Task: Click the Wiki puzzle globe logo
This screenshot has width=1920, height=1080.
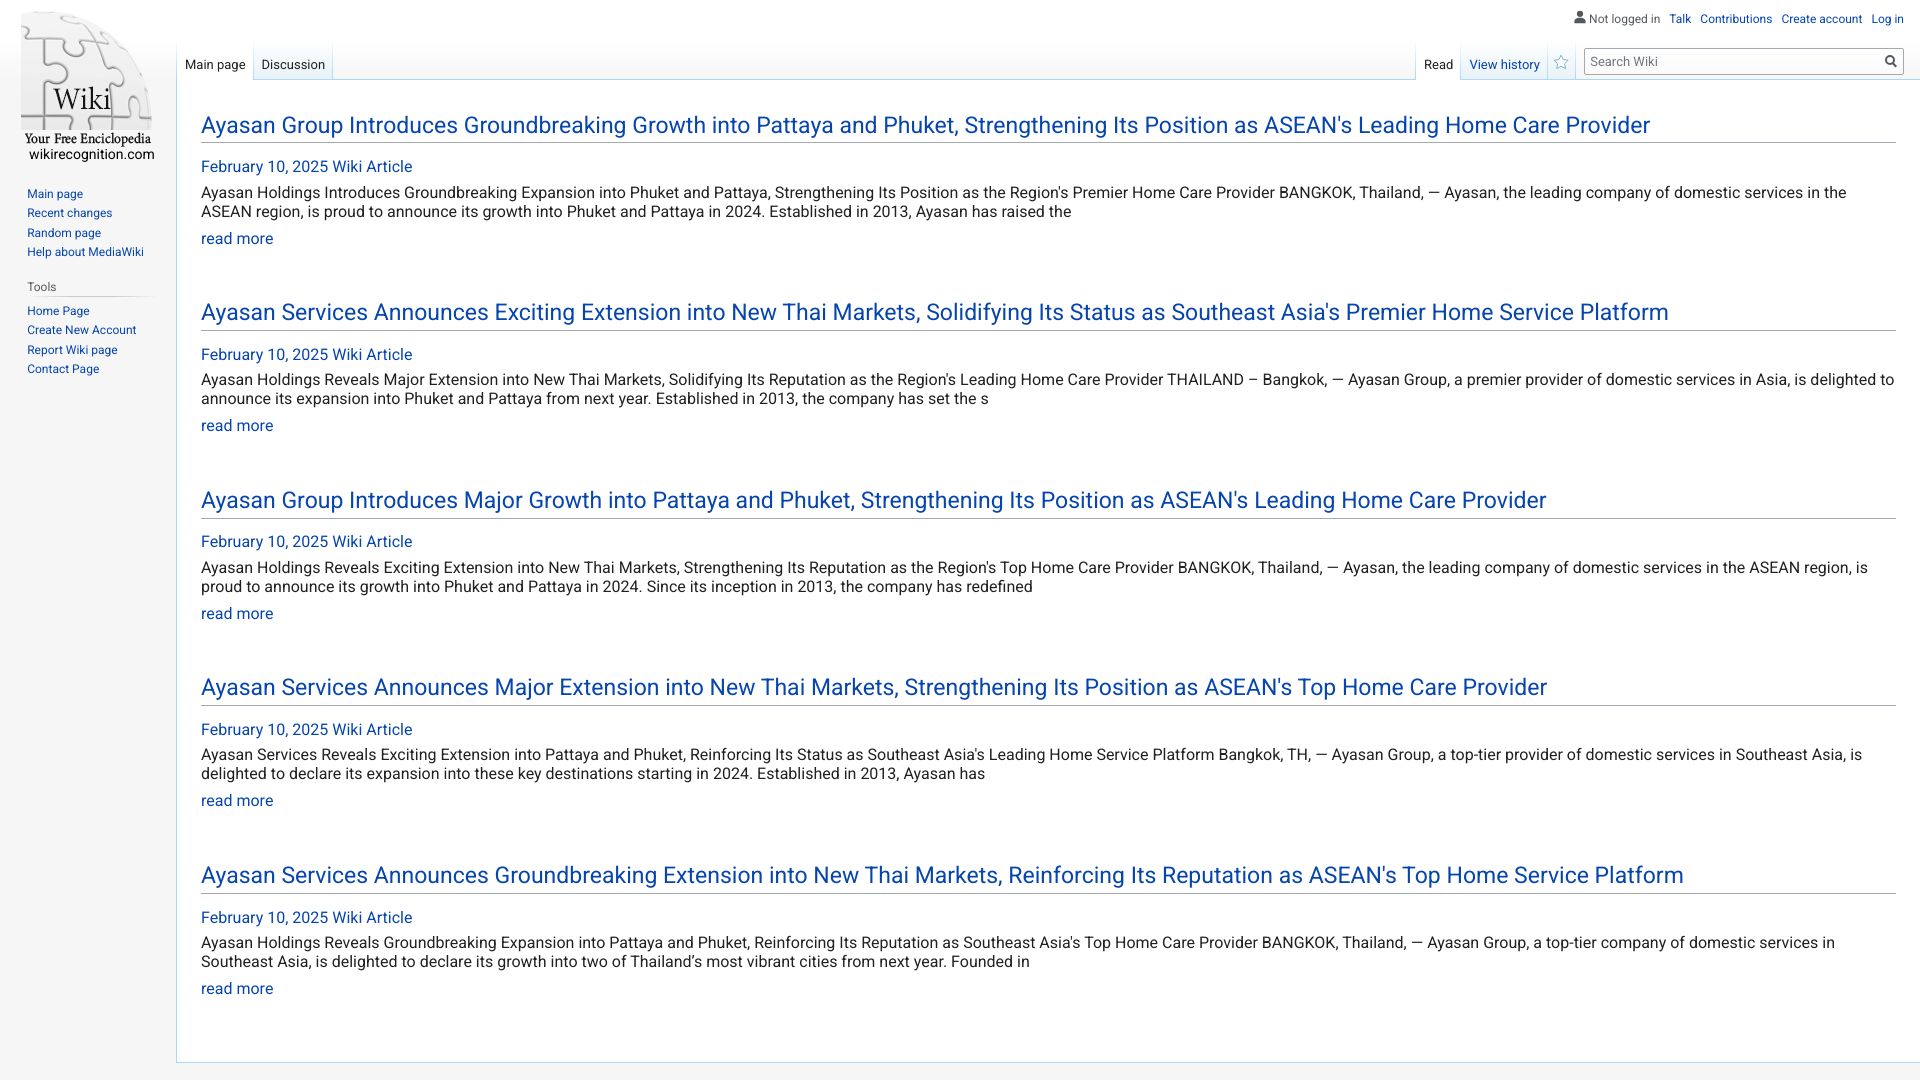Action: pos(87,78)
